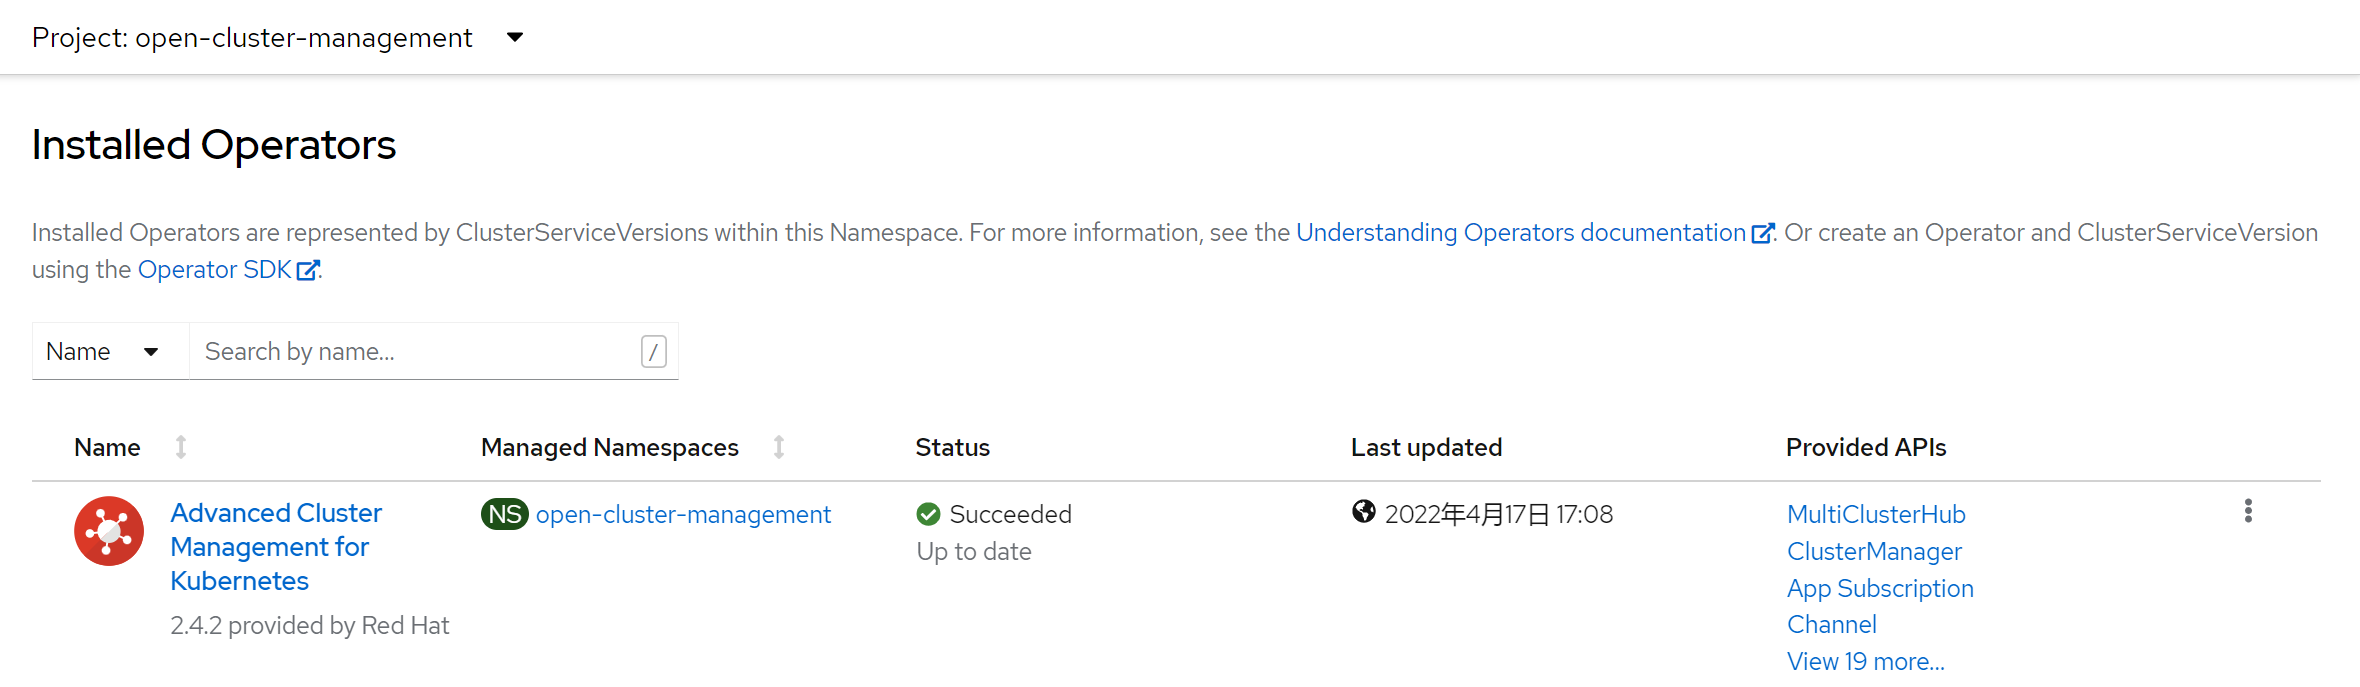Click the 2022年4月17日 17:08 timestamp
This screenshot has height=687, width=2360.
point(1499,514)
